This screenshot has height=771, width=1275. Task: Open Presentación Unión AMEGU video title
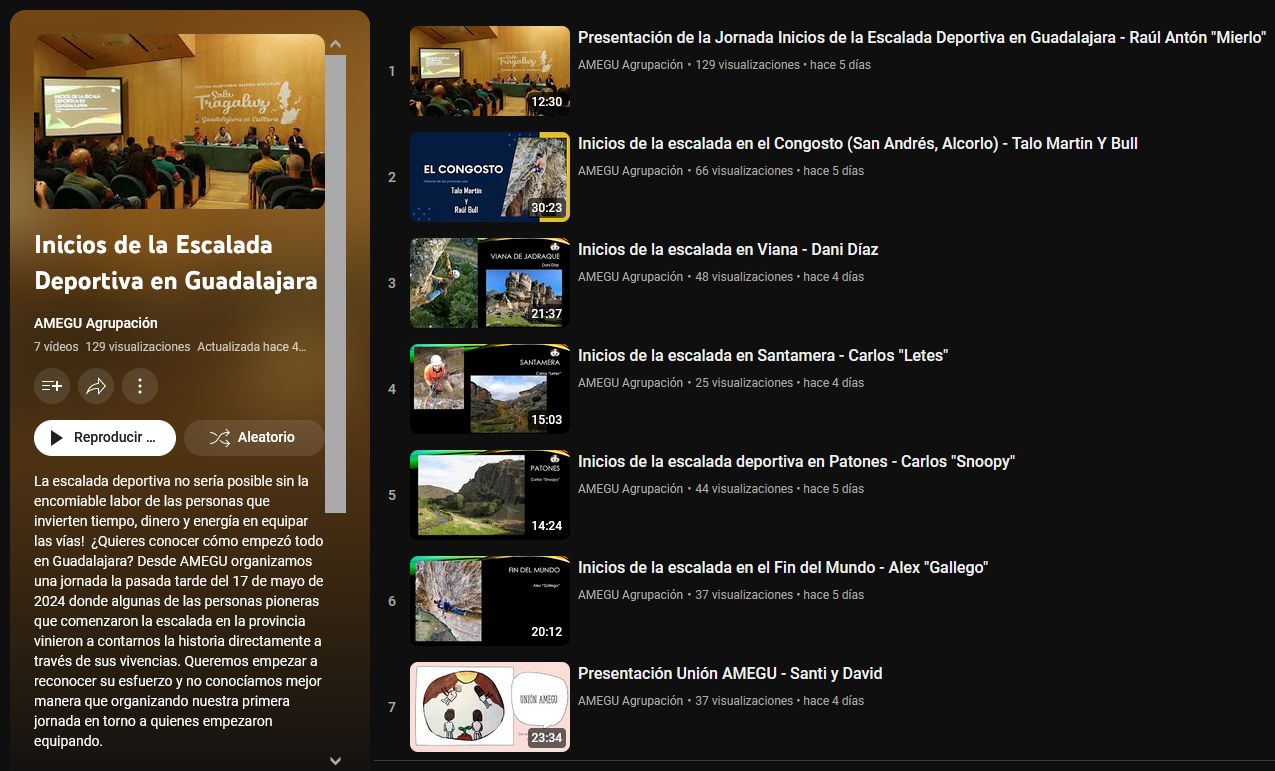click(730, 674)
